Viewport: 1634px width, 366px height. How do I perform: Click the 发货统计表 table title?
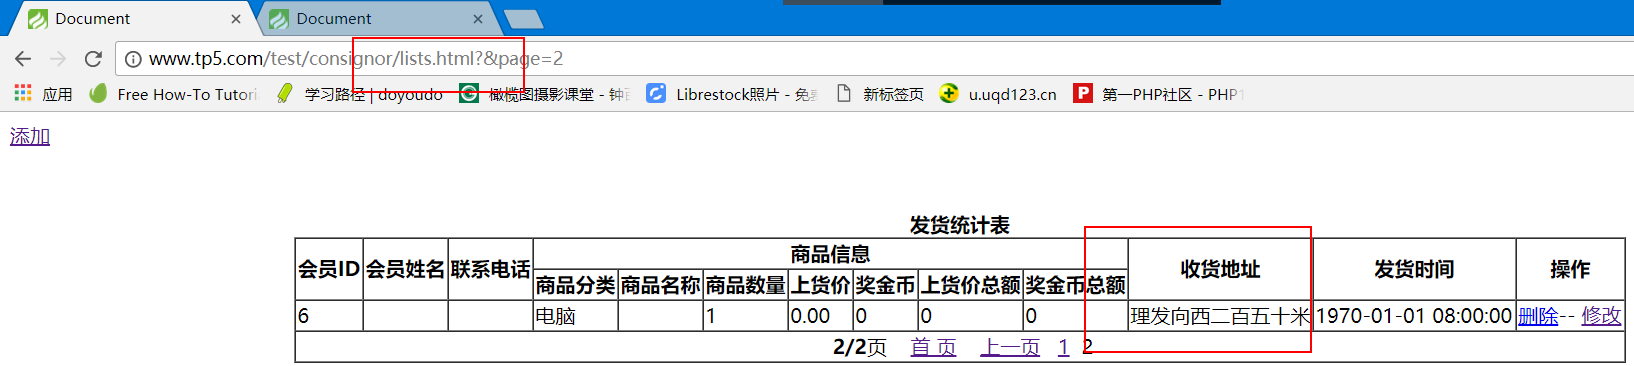click(x=959, y=225)
